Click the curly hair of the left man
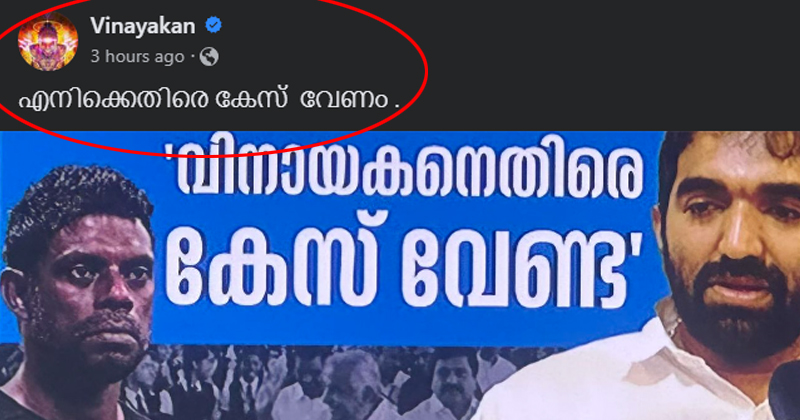 tap(77, 204)
